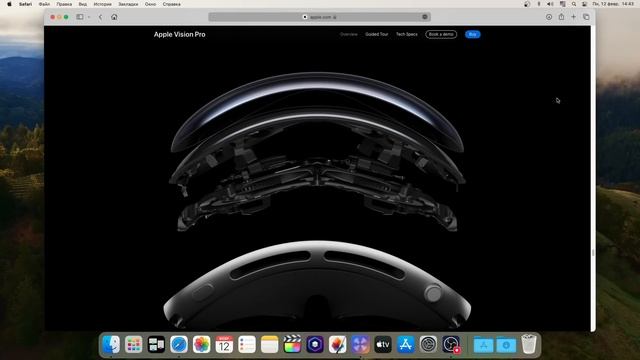Show Safari downloads
The height and width of the screenshot is (360, 640).
[549, 17]
